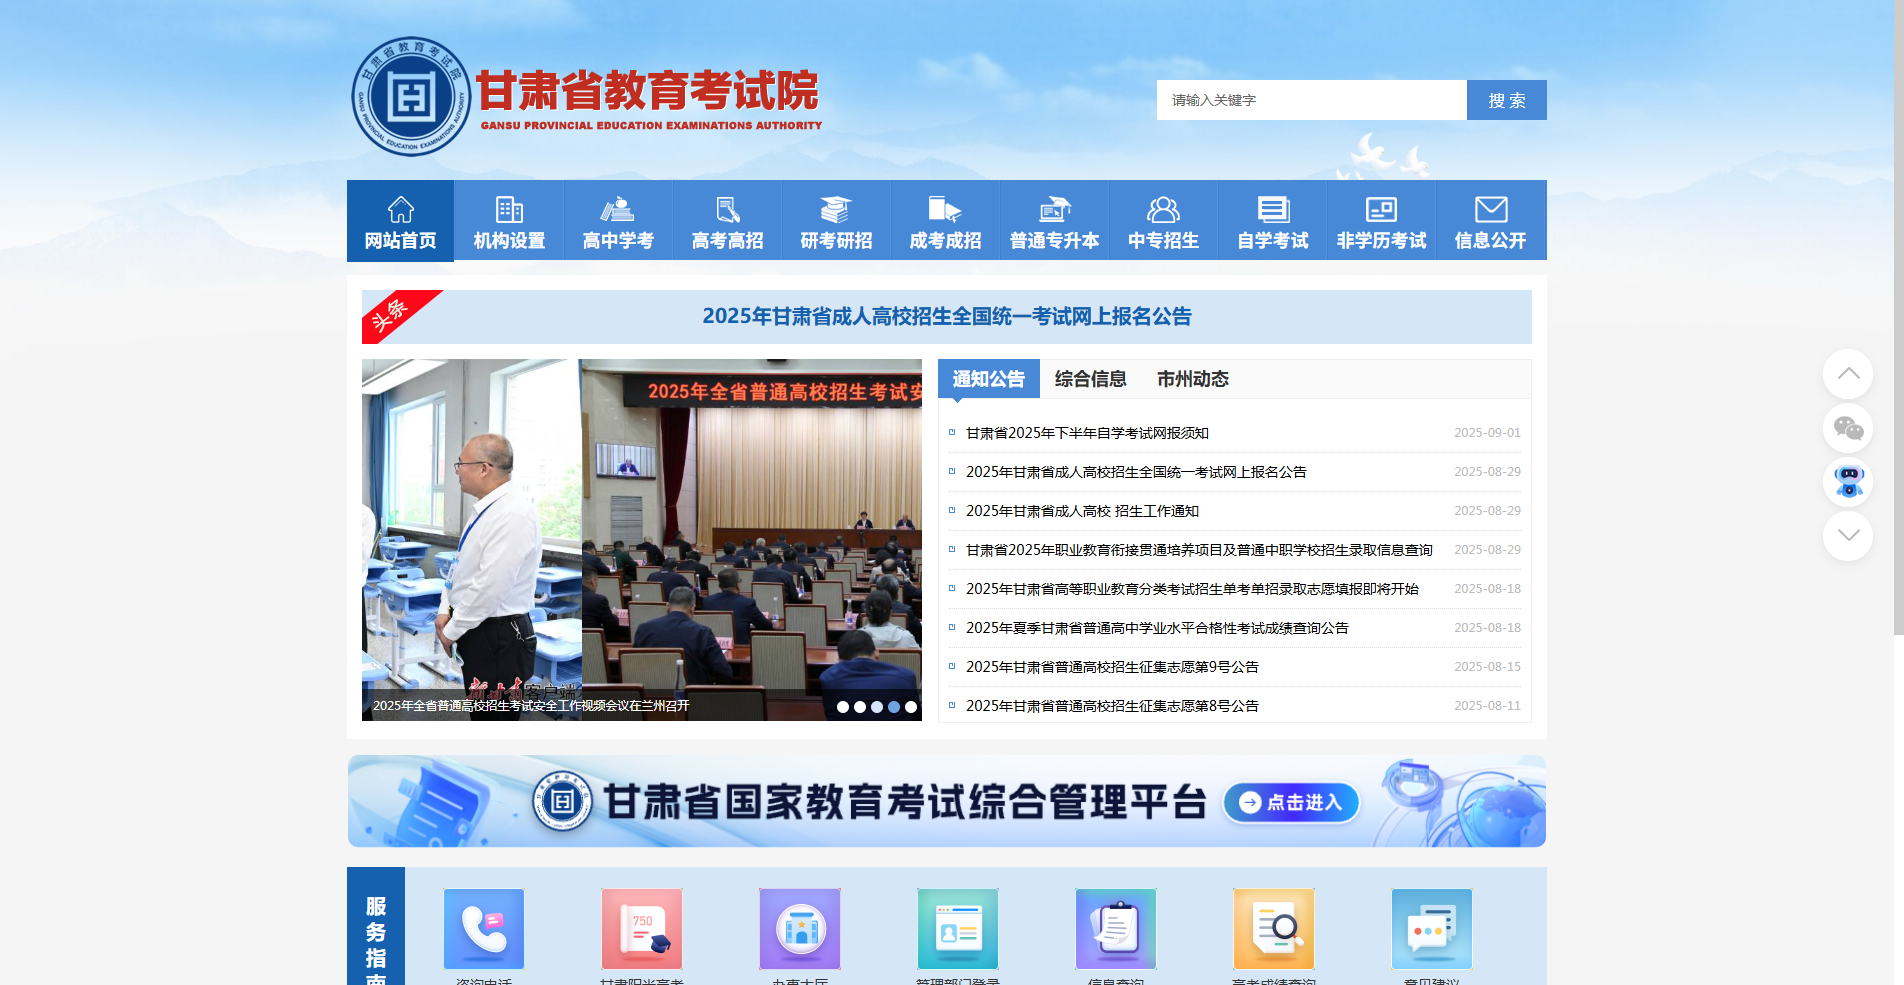Open the 意见建议 feedback icon

point(1431,929)
